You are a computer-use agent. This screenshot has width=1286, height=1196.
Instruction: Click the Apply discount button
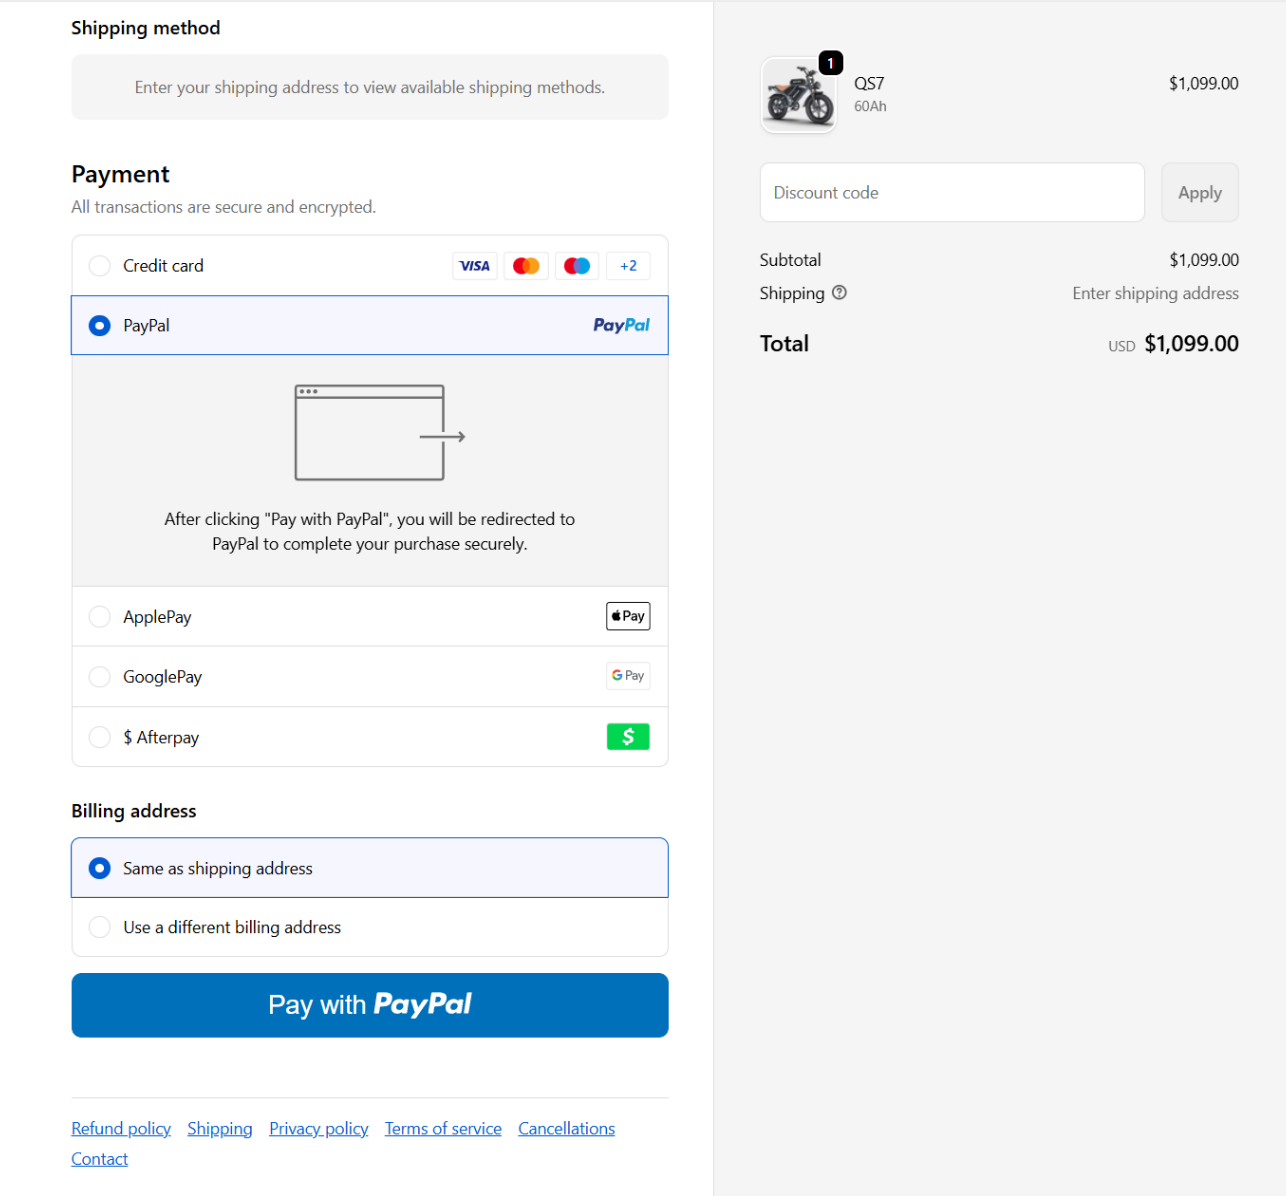(1199, 193)
